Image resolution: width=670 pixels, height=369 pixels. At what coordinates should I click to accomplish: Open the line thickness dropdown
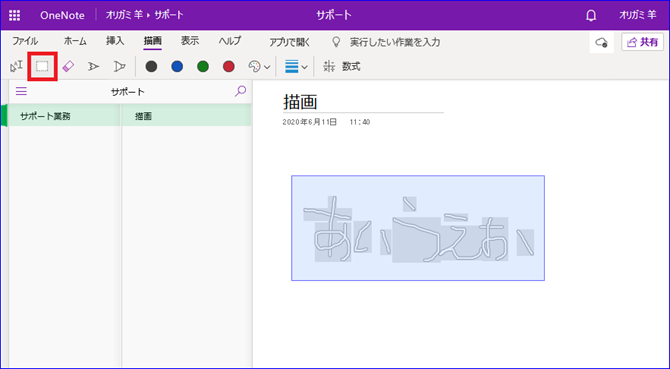[296, 67]
